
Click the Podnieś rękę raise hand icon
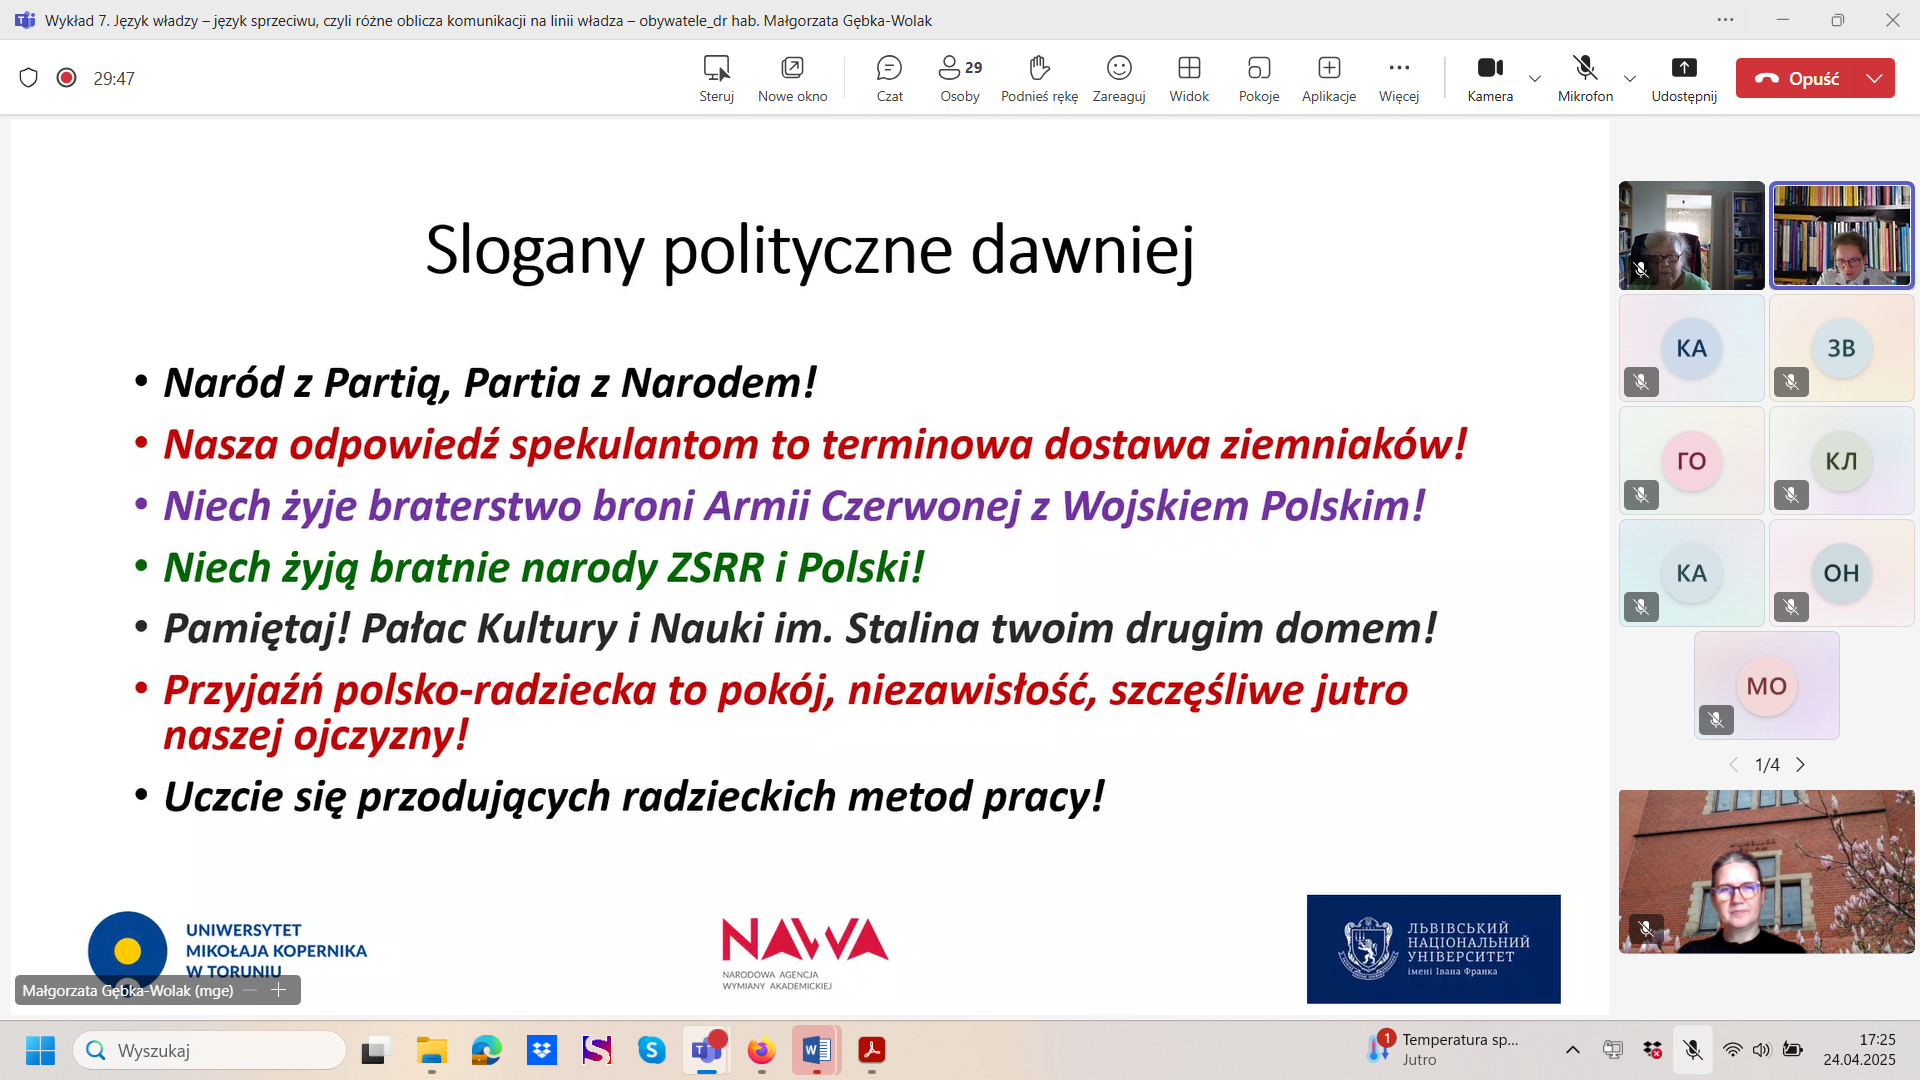(x=1039, y=78)
